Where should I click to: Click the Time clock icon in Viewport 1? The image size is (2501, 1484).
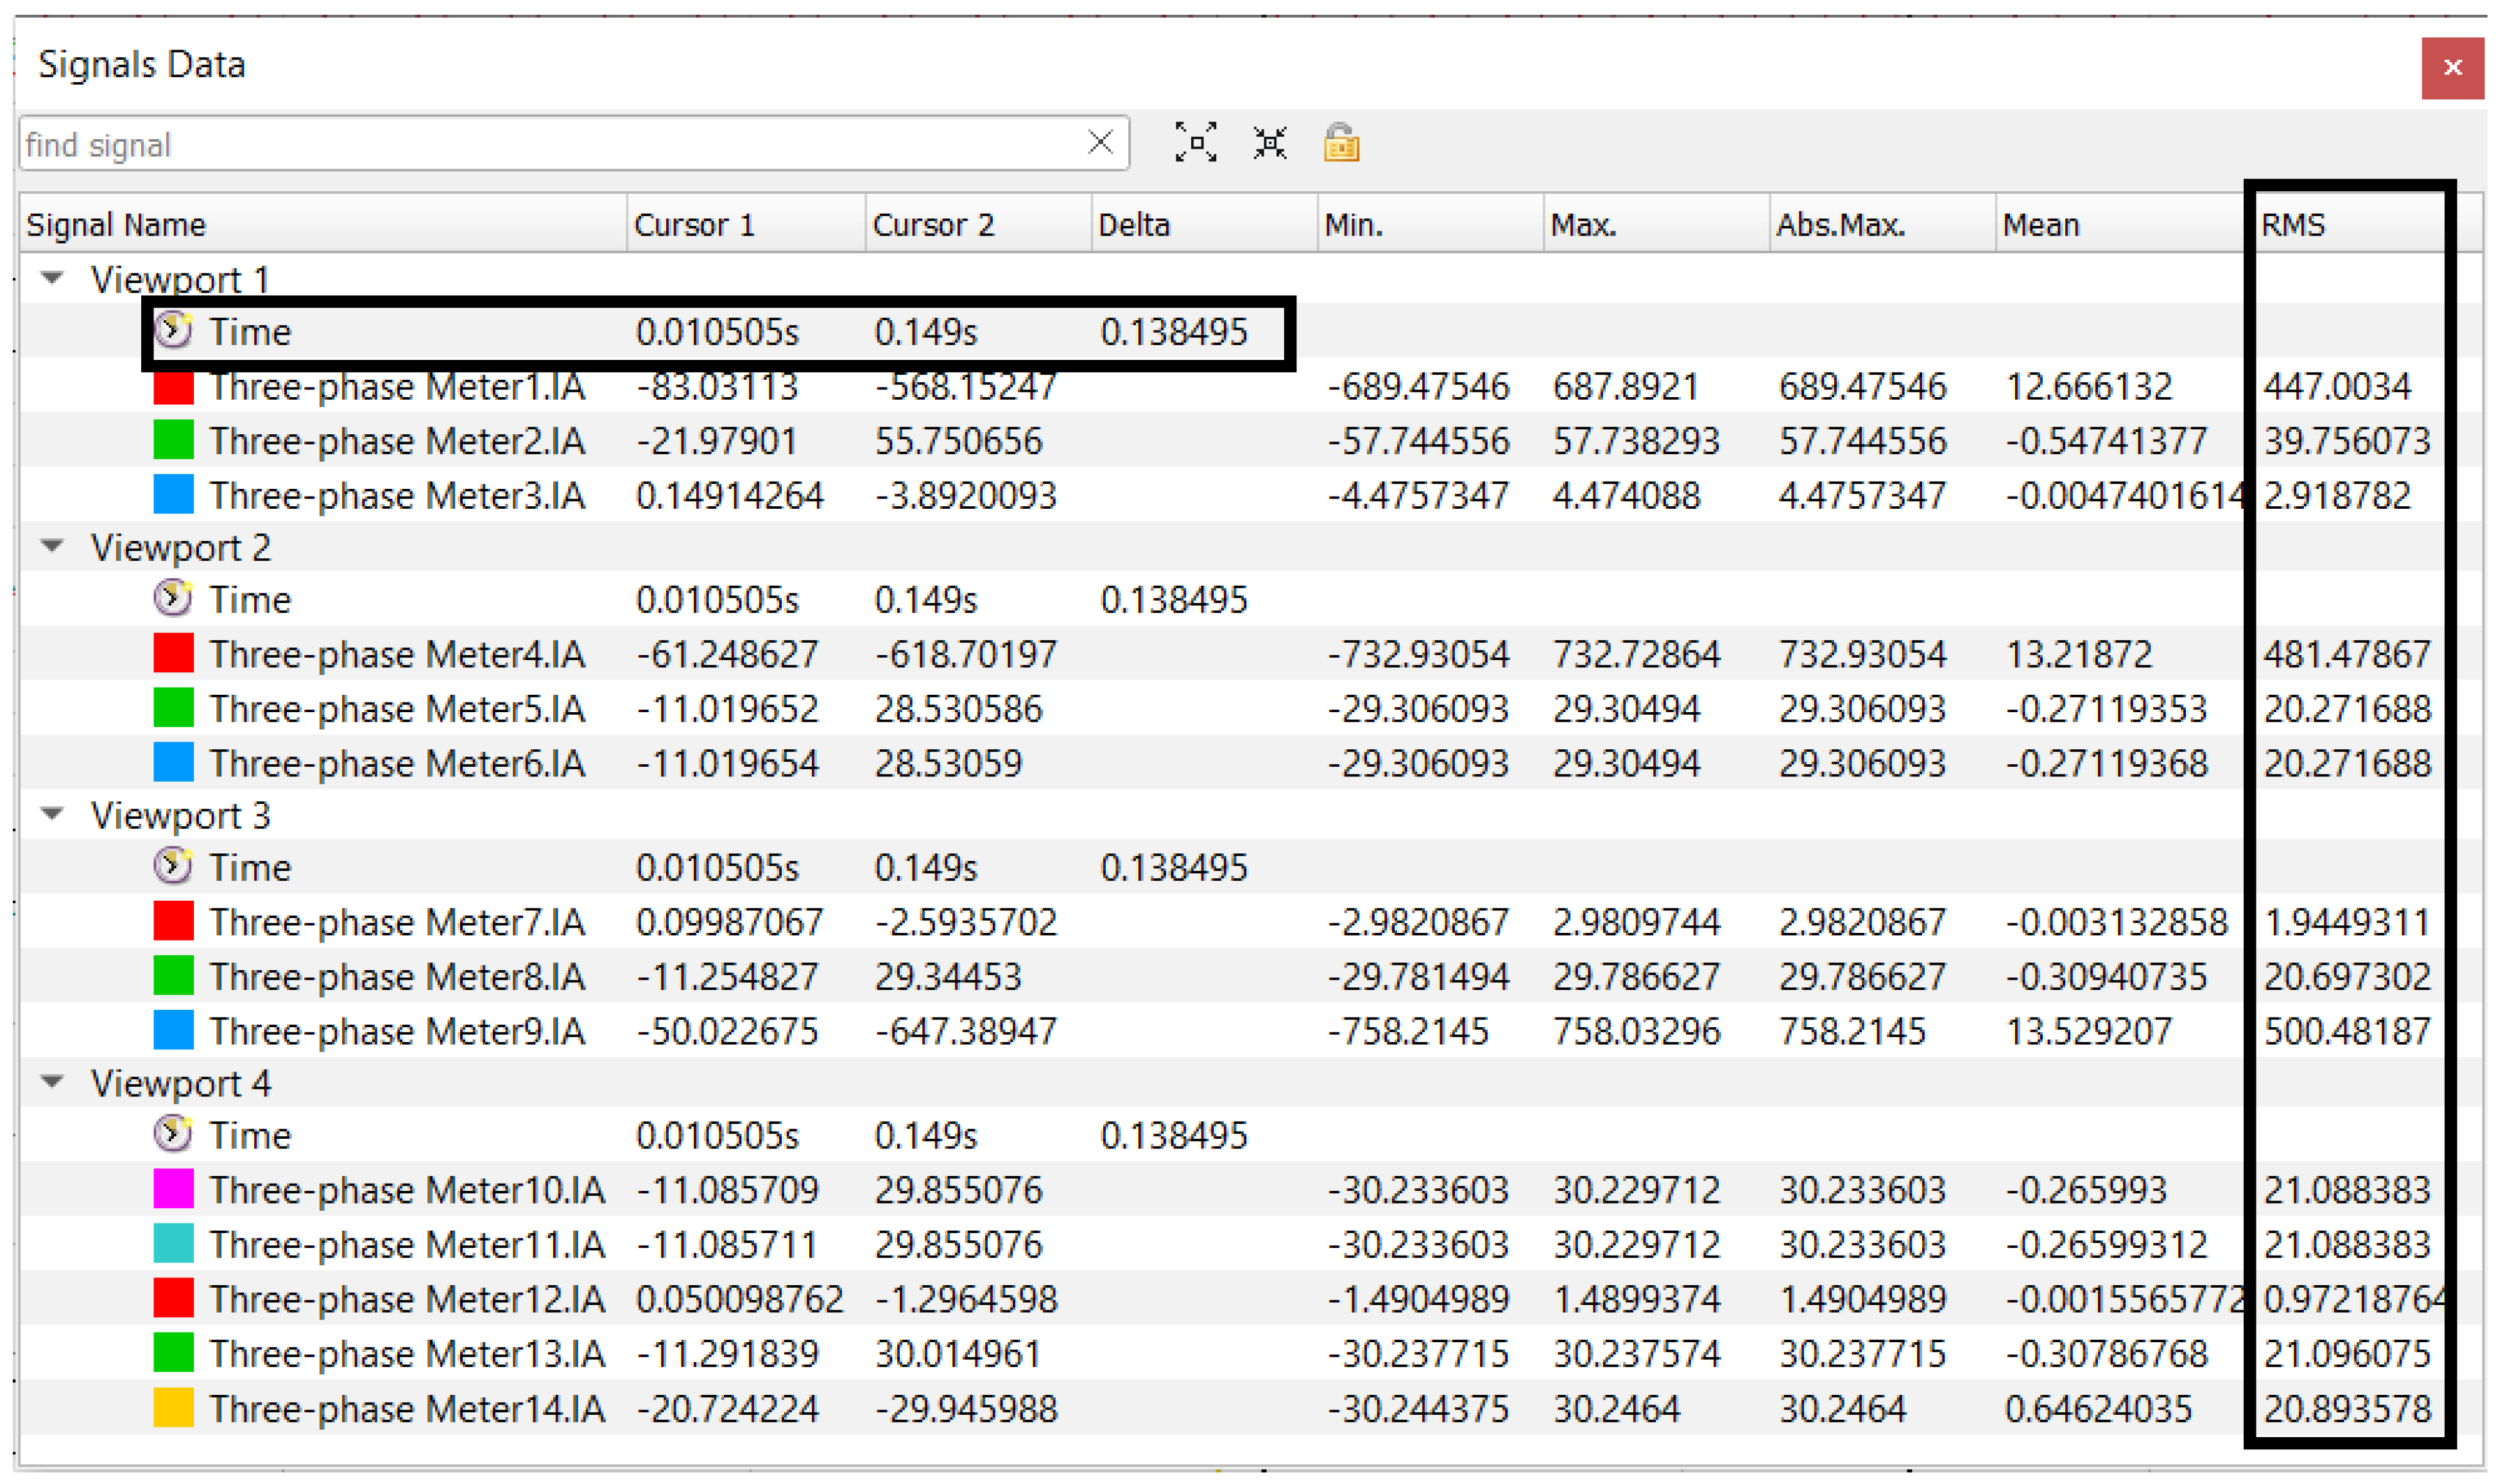pyautogui.click(x=173, y=330)
